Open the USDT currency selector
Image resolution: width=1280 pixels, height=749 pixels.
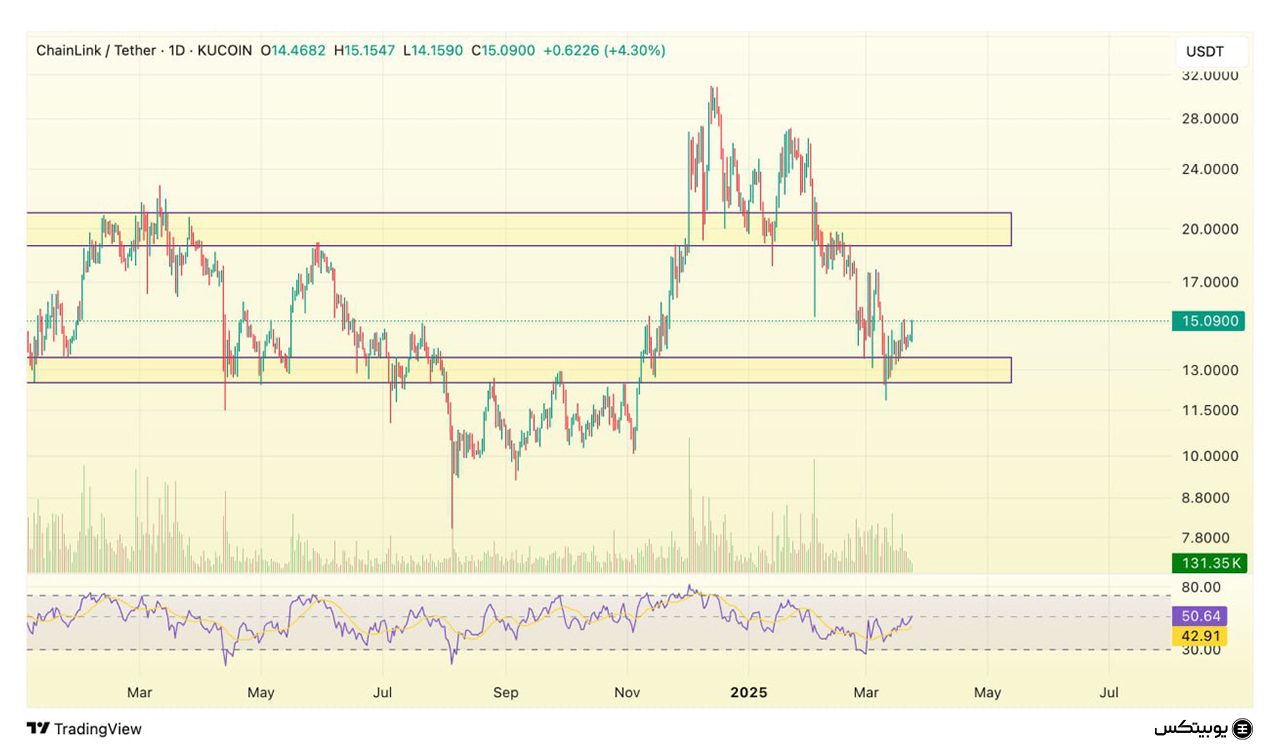(x=1212, y=52)
